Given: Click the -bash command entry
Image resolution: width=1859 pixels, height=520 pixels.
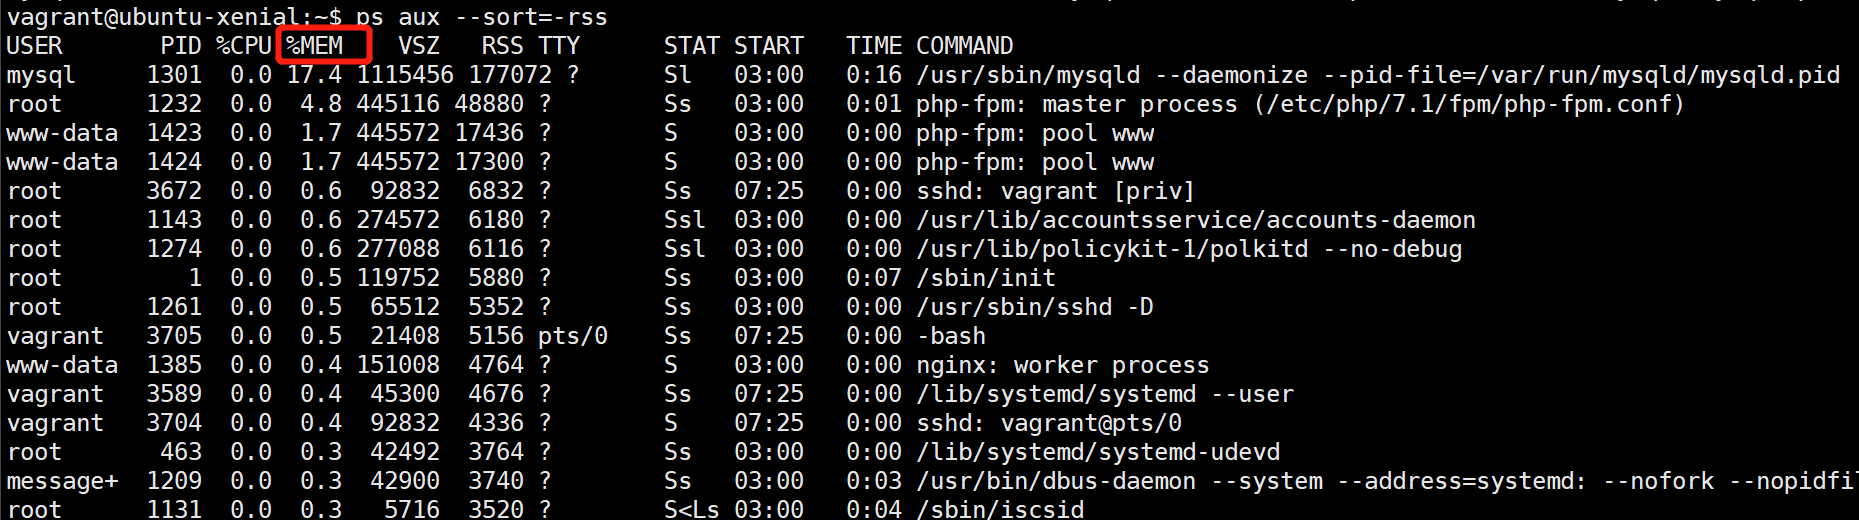Looking at the screenshot, I should (x=951, y=336).
